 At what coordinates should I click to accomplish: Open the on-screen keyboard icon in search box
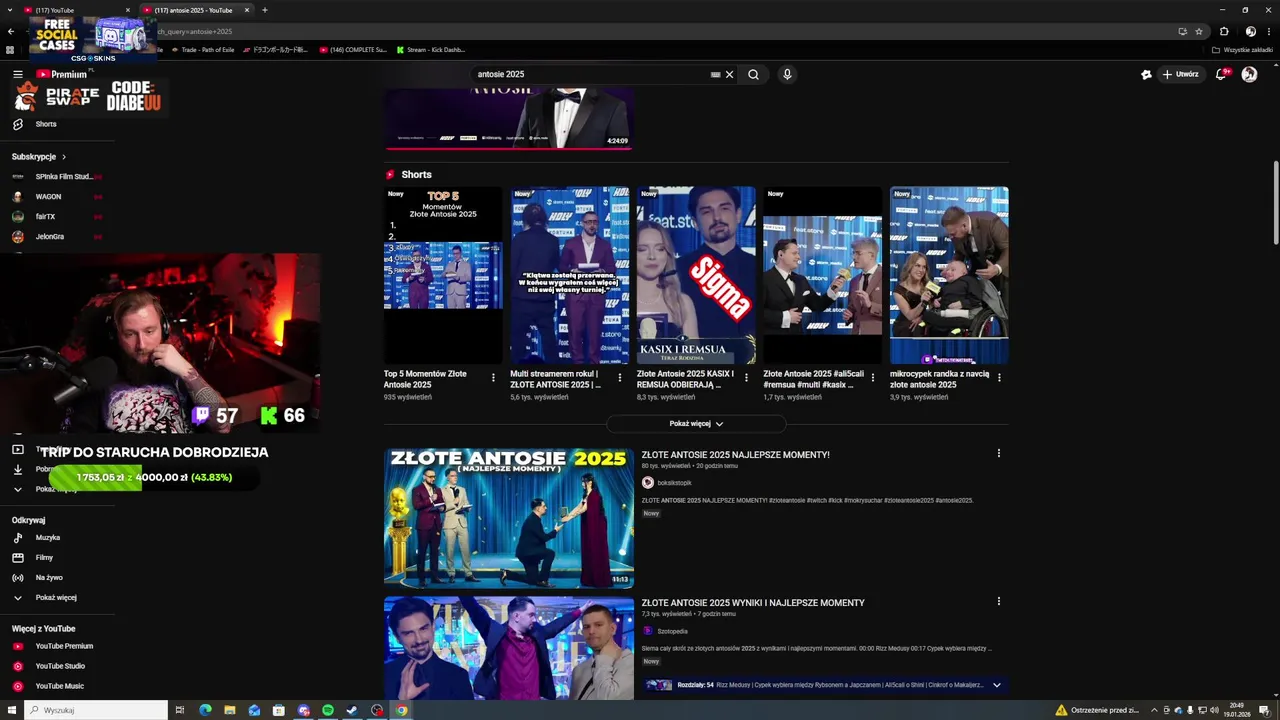pos(715,74)
